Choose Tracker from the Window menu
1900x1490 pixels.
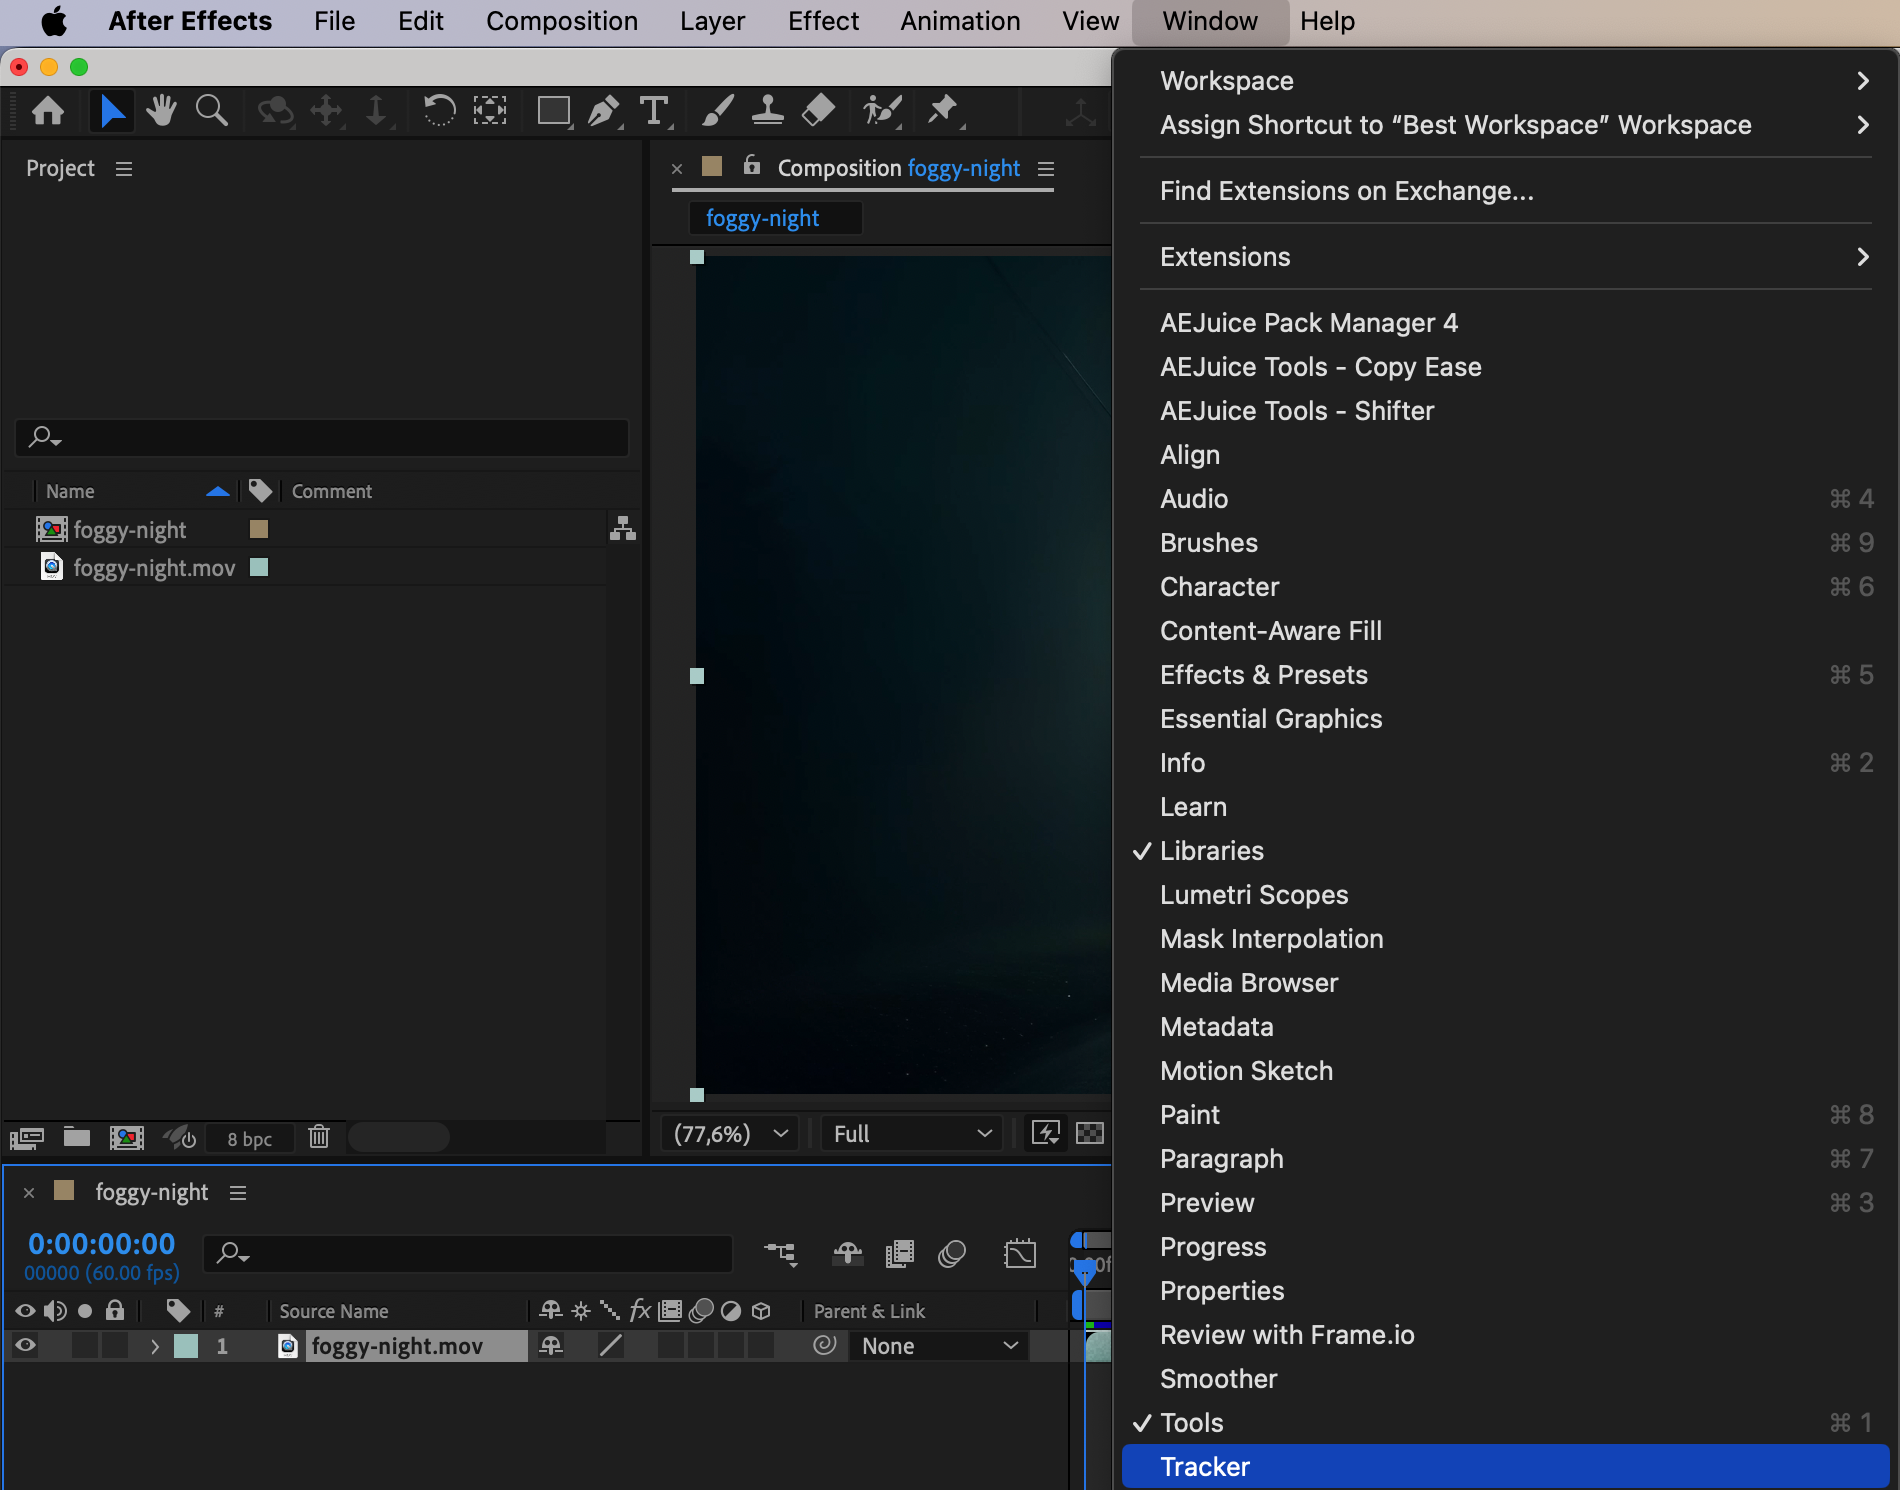pyautogui.click(x=1205, y=1467)
